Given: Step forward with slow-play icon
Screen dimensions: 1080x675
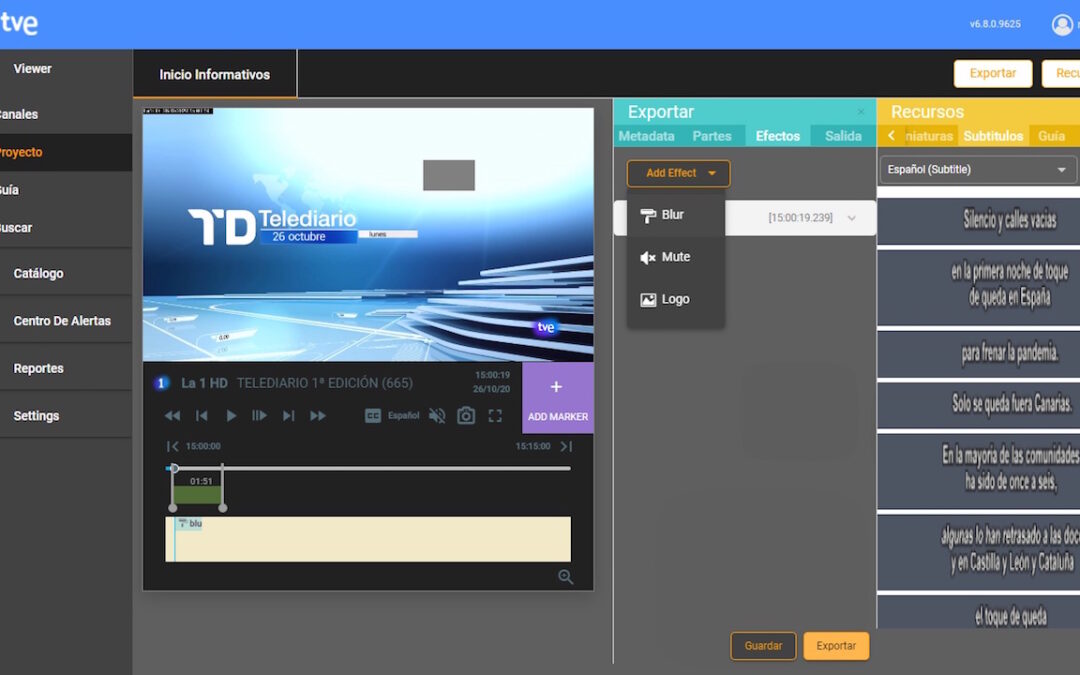Looking at the screenshot, I should click(x=259, y=415).
